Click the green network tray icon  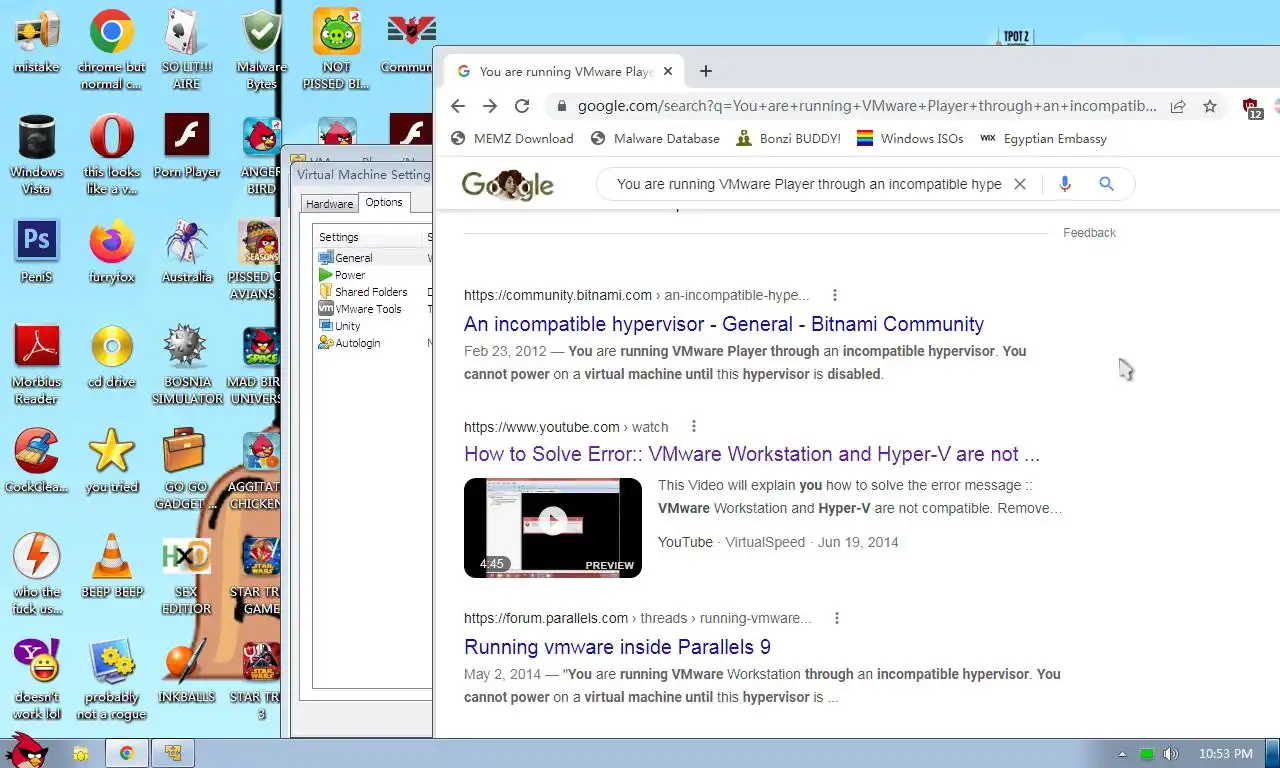(1147, 754)
